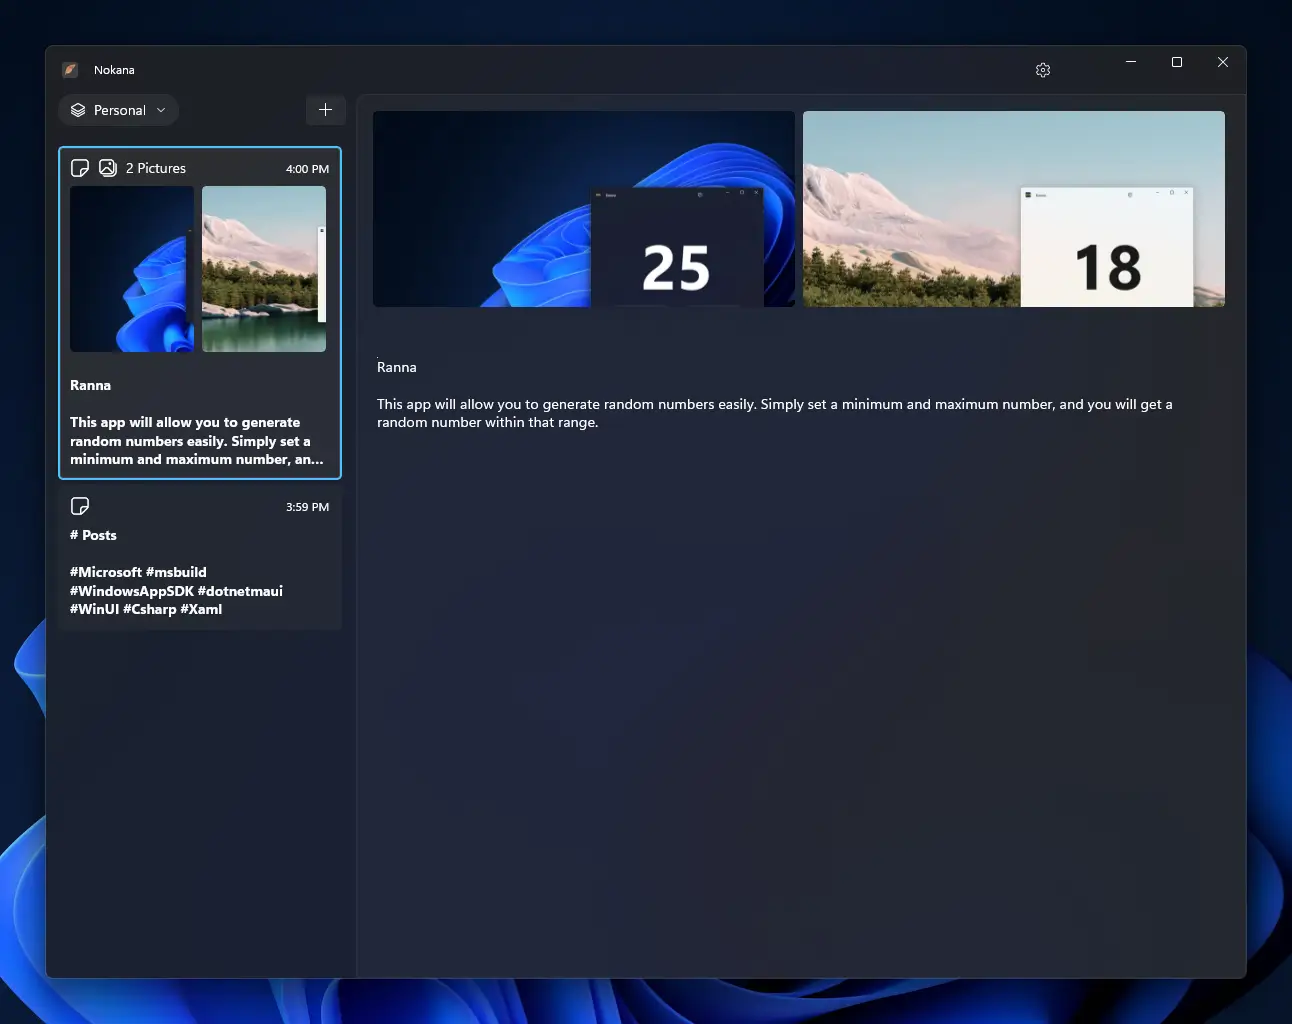This screenshot has height=1024, width=1292.
Task: Click the 4:00 PM timestamp
Action: (307, 169)
